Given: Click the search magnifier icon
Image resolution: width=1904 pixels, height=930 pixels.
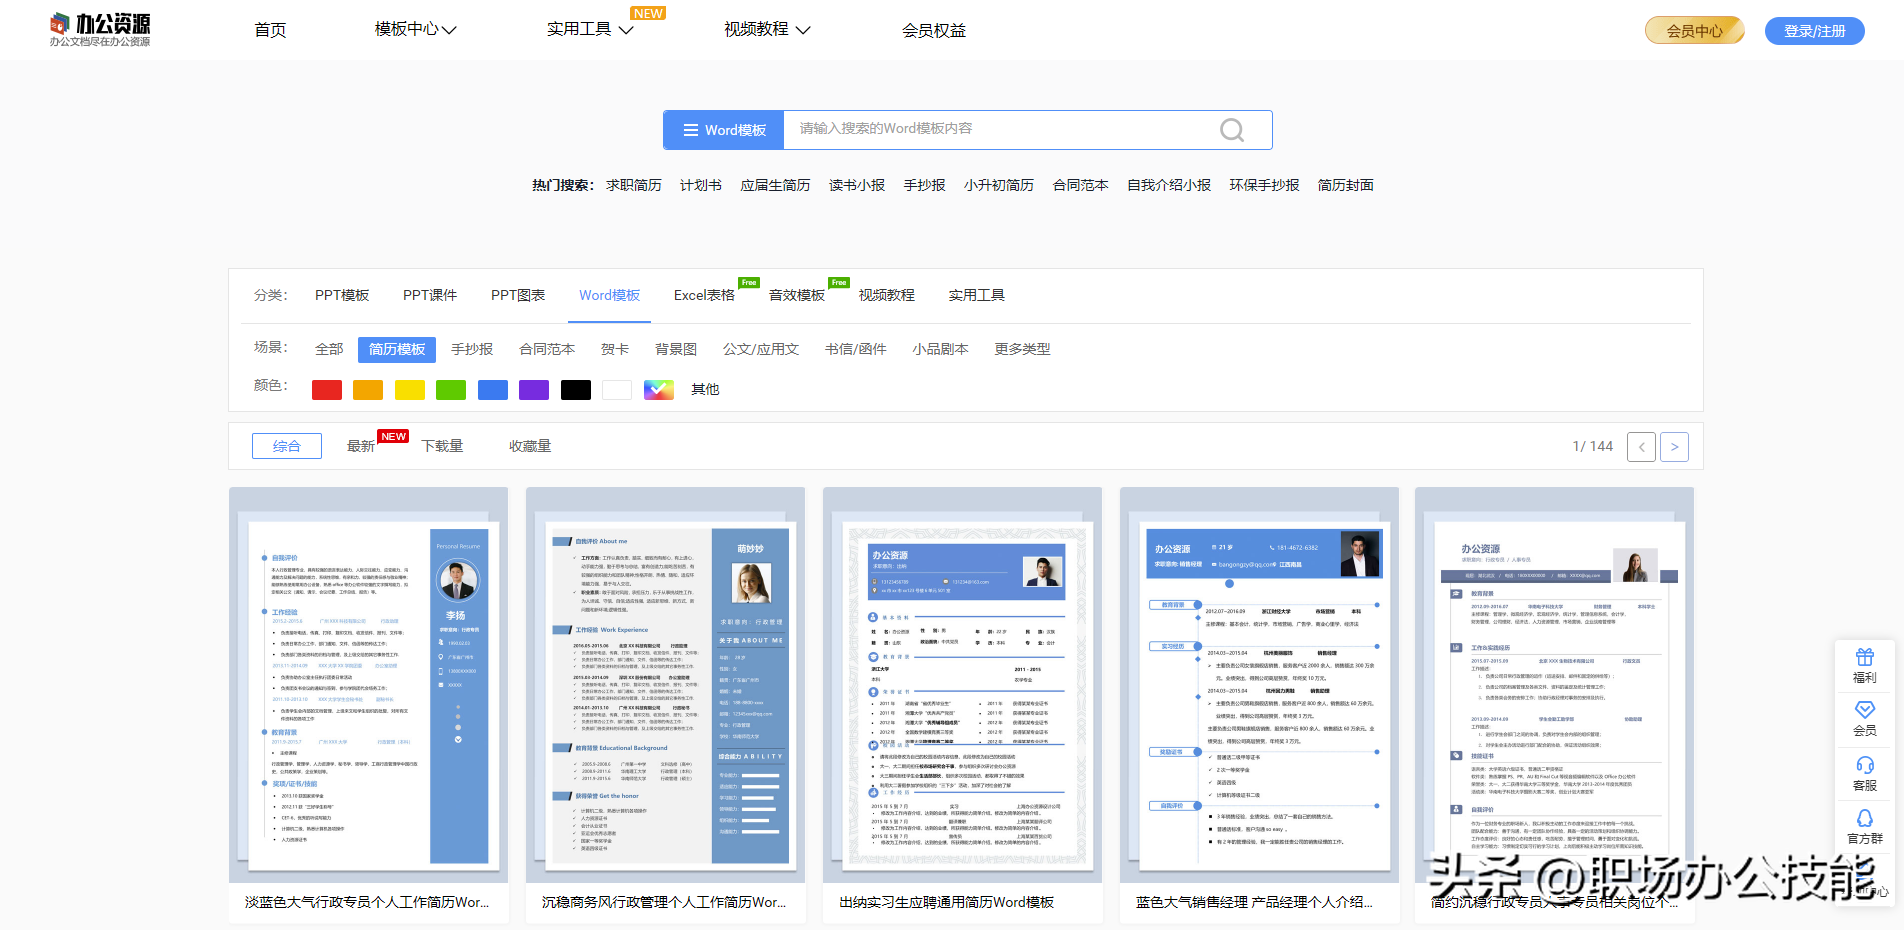Looking at the screenshot, I should (1231, 129).
